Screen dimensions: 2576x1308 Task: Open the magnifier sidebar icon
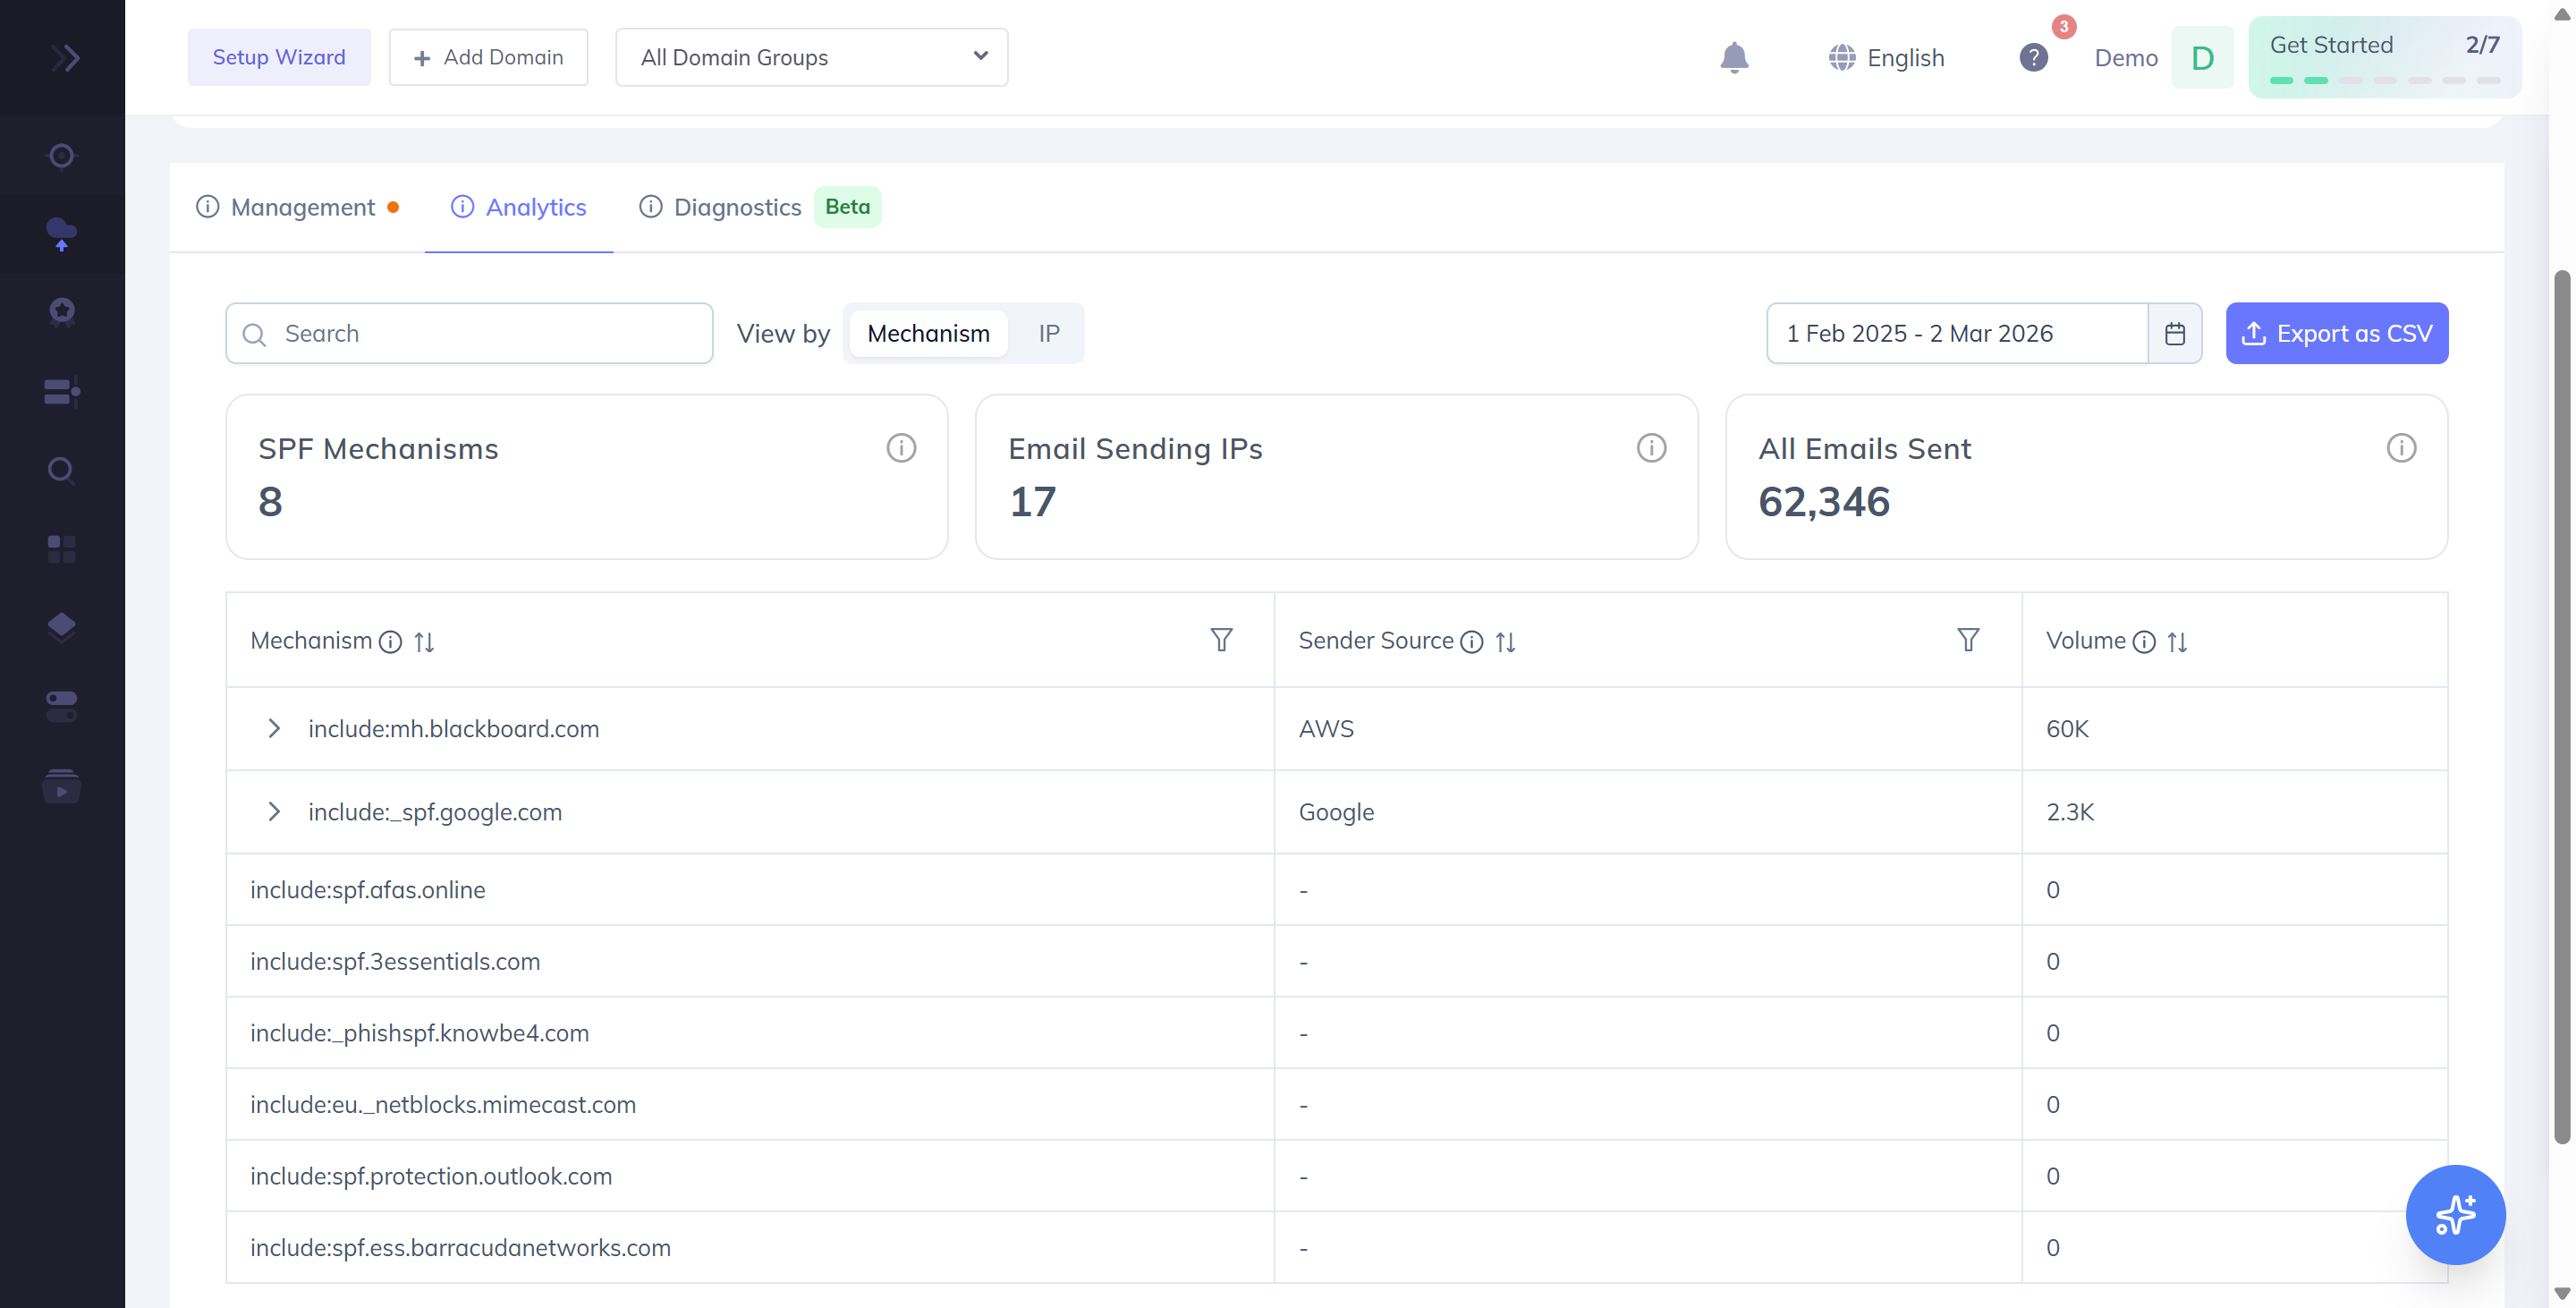click(62, 470)
